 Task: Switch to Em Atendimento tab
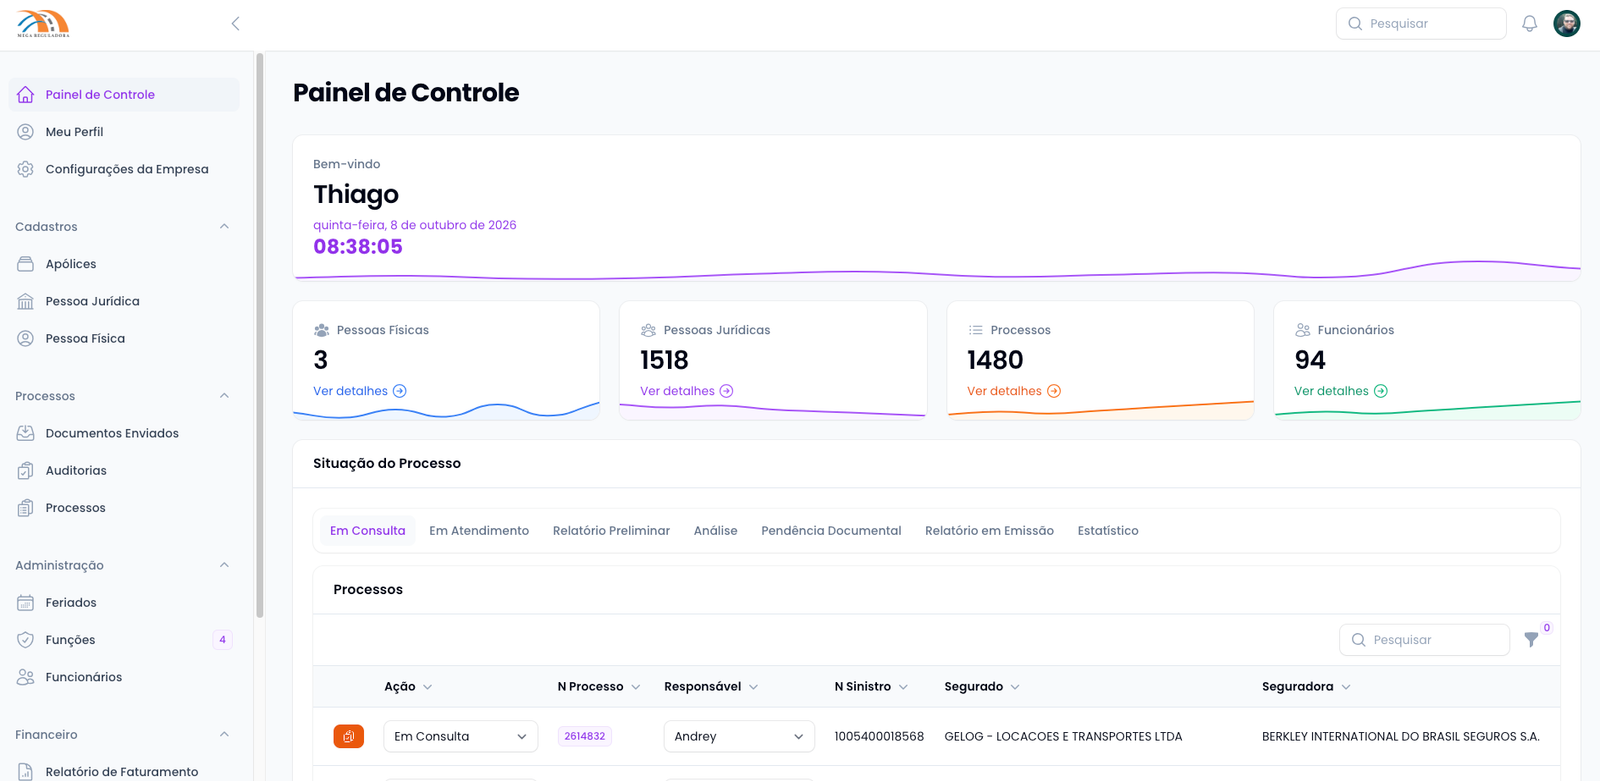(x=479, y=531)
